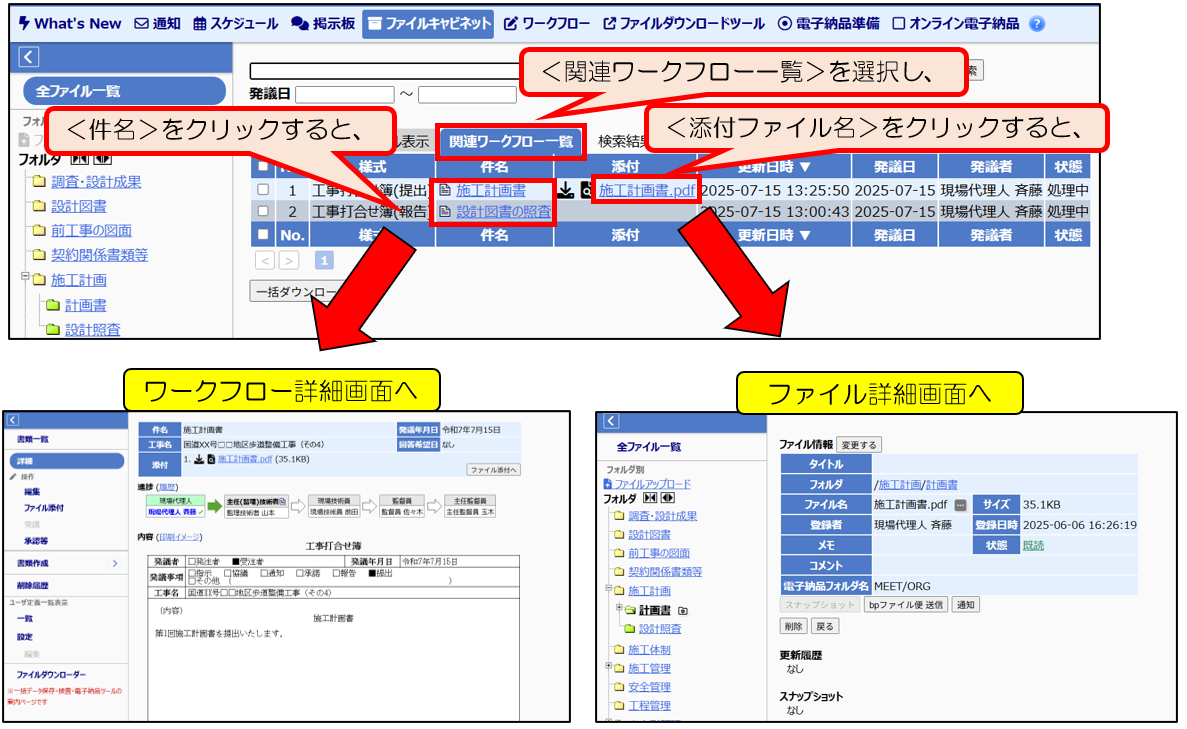Screen dimensions: 1187x729
Task: Expand the 施工管理 folder in the tree
Action: [x=609, y=667]
